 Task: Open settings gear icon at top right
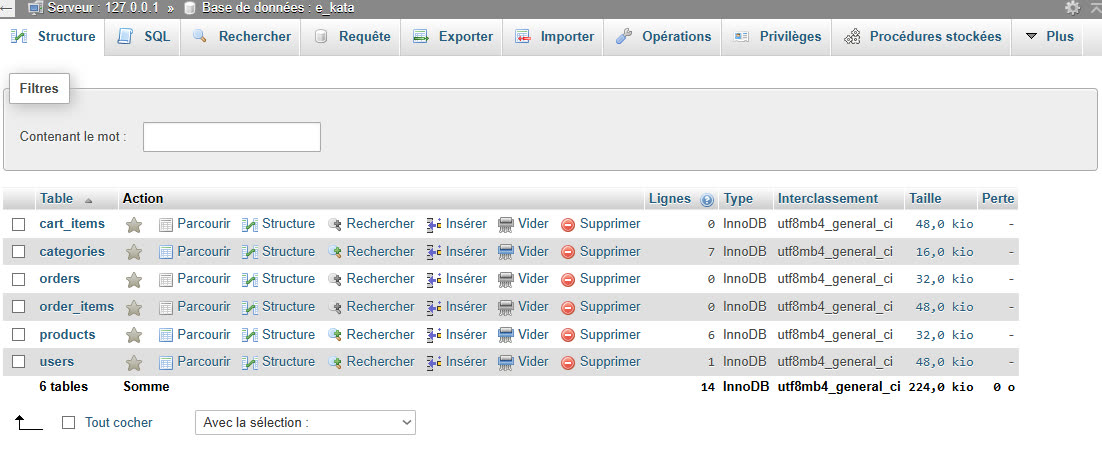pos(1072,8)
